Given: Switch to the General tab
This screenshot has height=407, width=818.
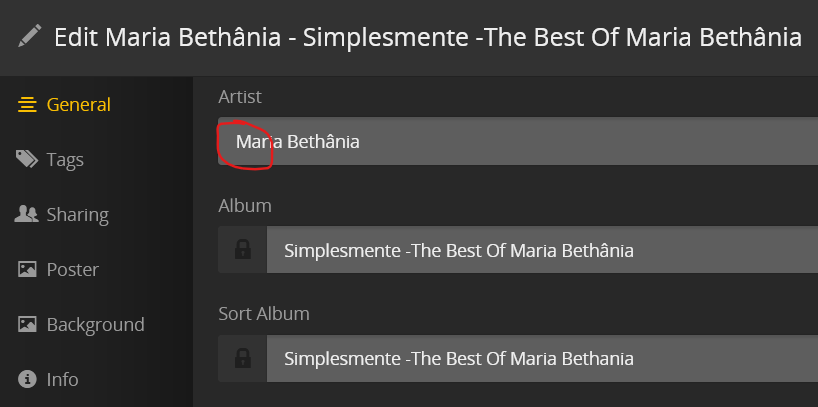Looking at the screenshot, I should pyautogui.click(x=78, y=104).
